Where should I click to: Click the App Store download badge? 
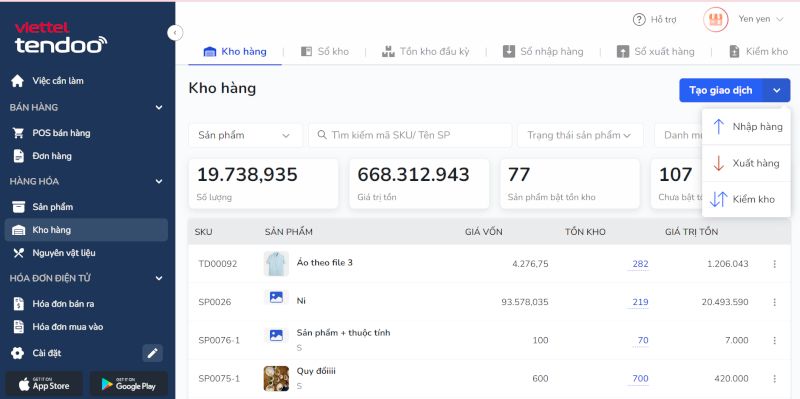click(x=44, y=385)
